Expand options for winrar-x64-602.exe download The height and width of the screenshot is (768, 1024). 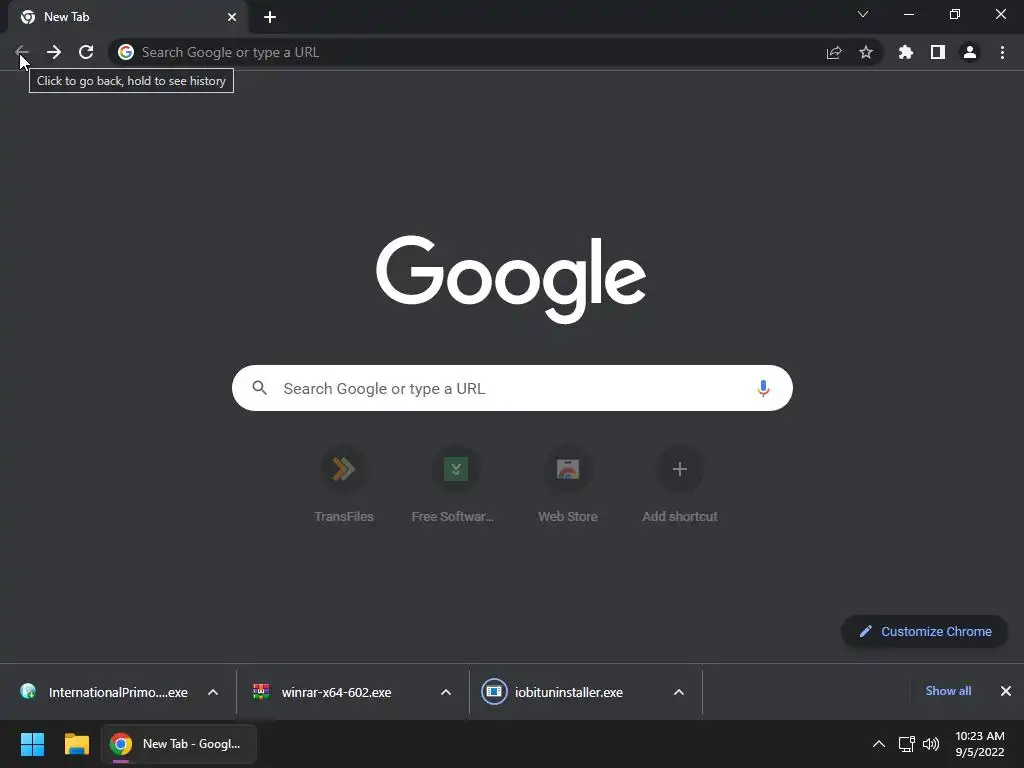pos(446,692)
